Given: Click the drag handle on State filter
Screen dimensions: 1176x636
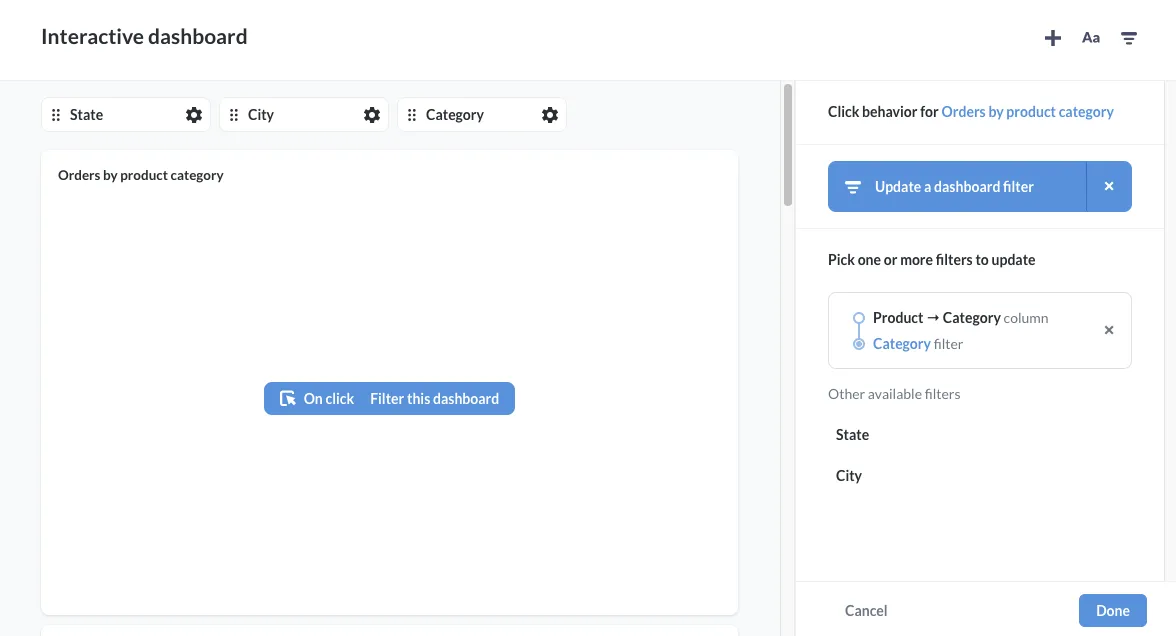Looking at the screenshot, I should point(56,115).
